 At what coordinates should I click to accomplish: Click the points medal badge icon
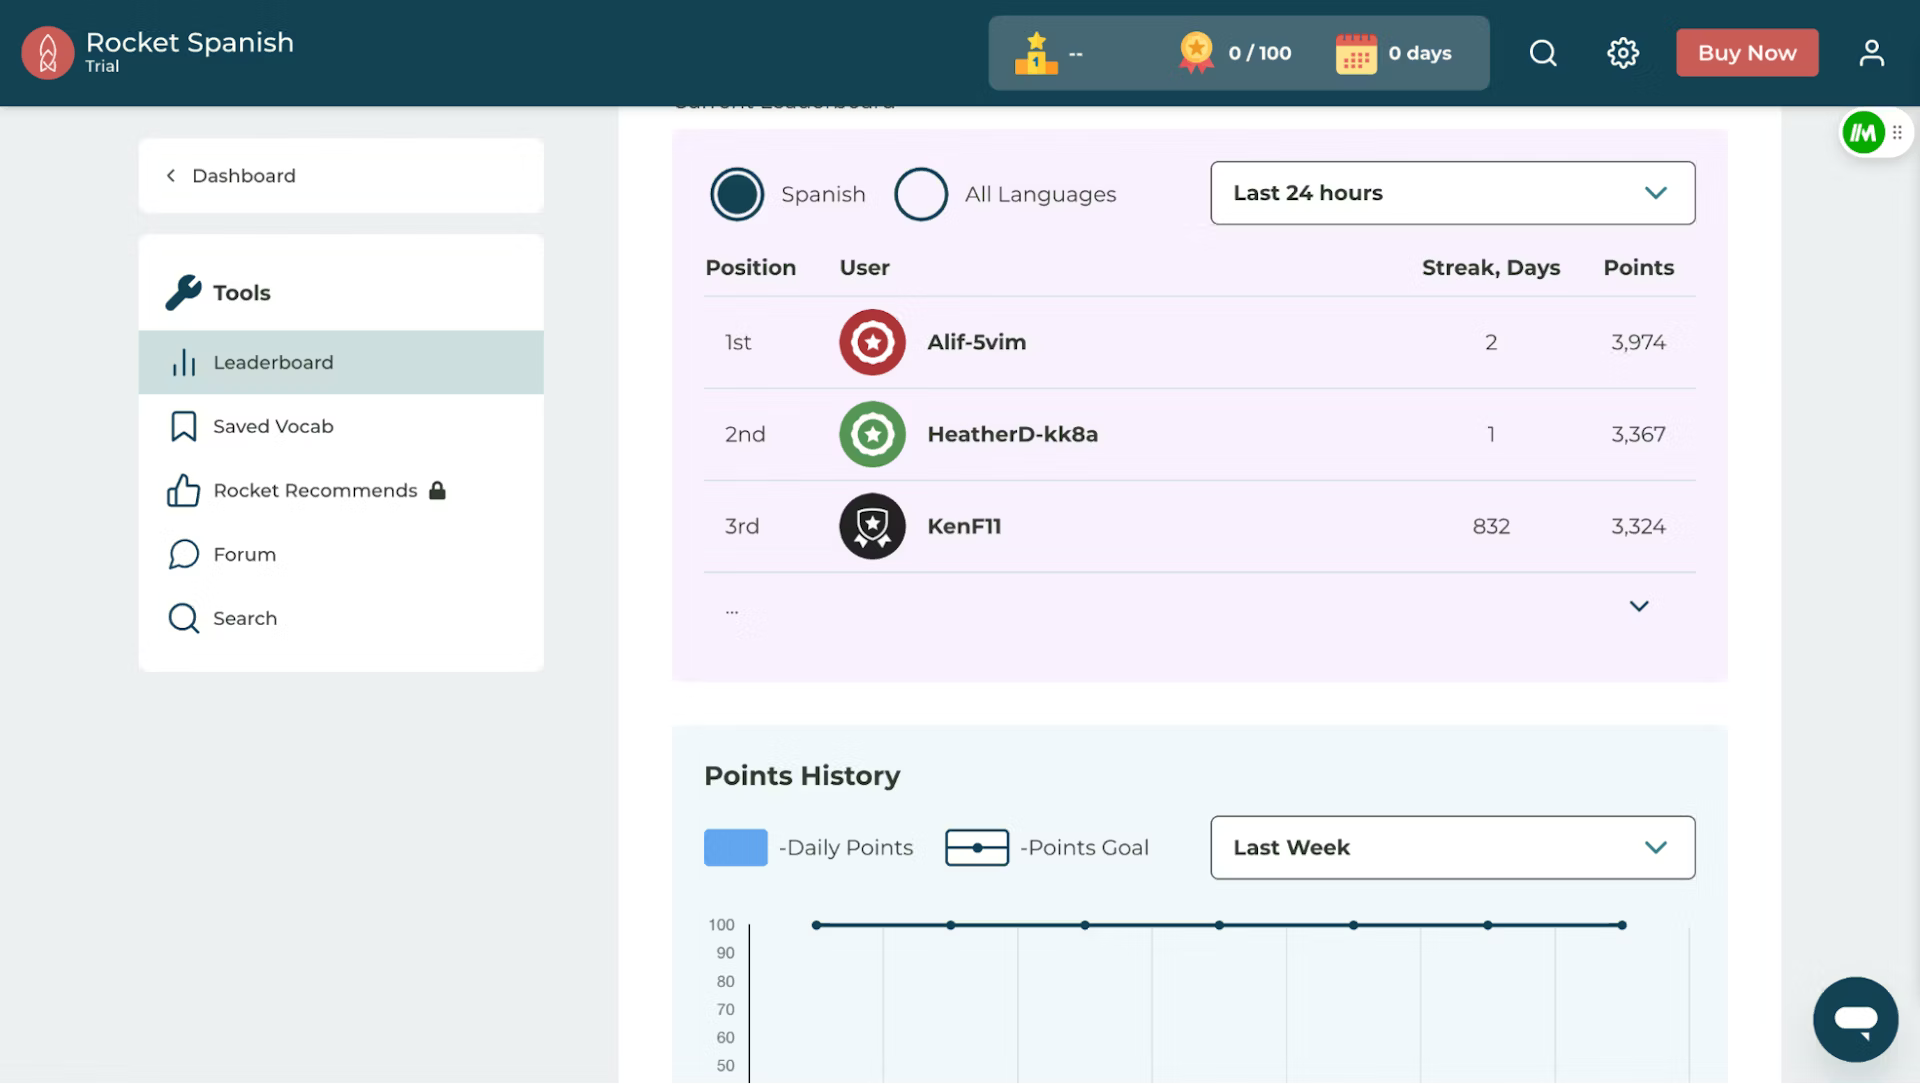click(1196, 53)
